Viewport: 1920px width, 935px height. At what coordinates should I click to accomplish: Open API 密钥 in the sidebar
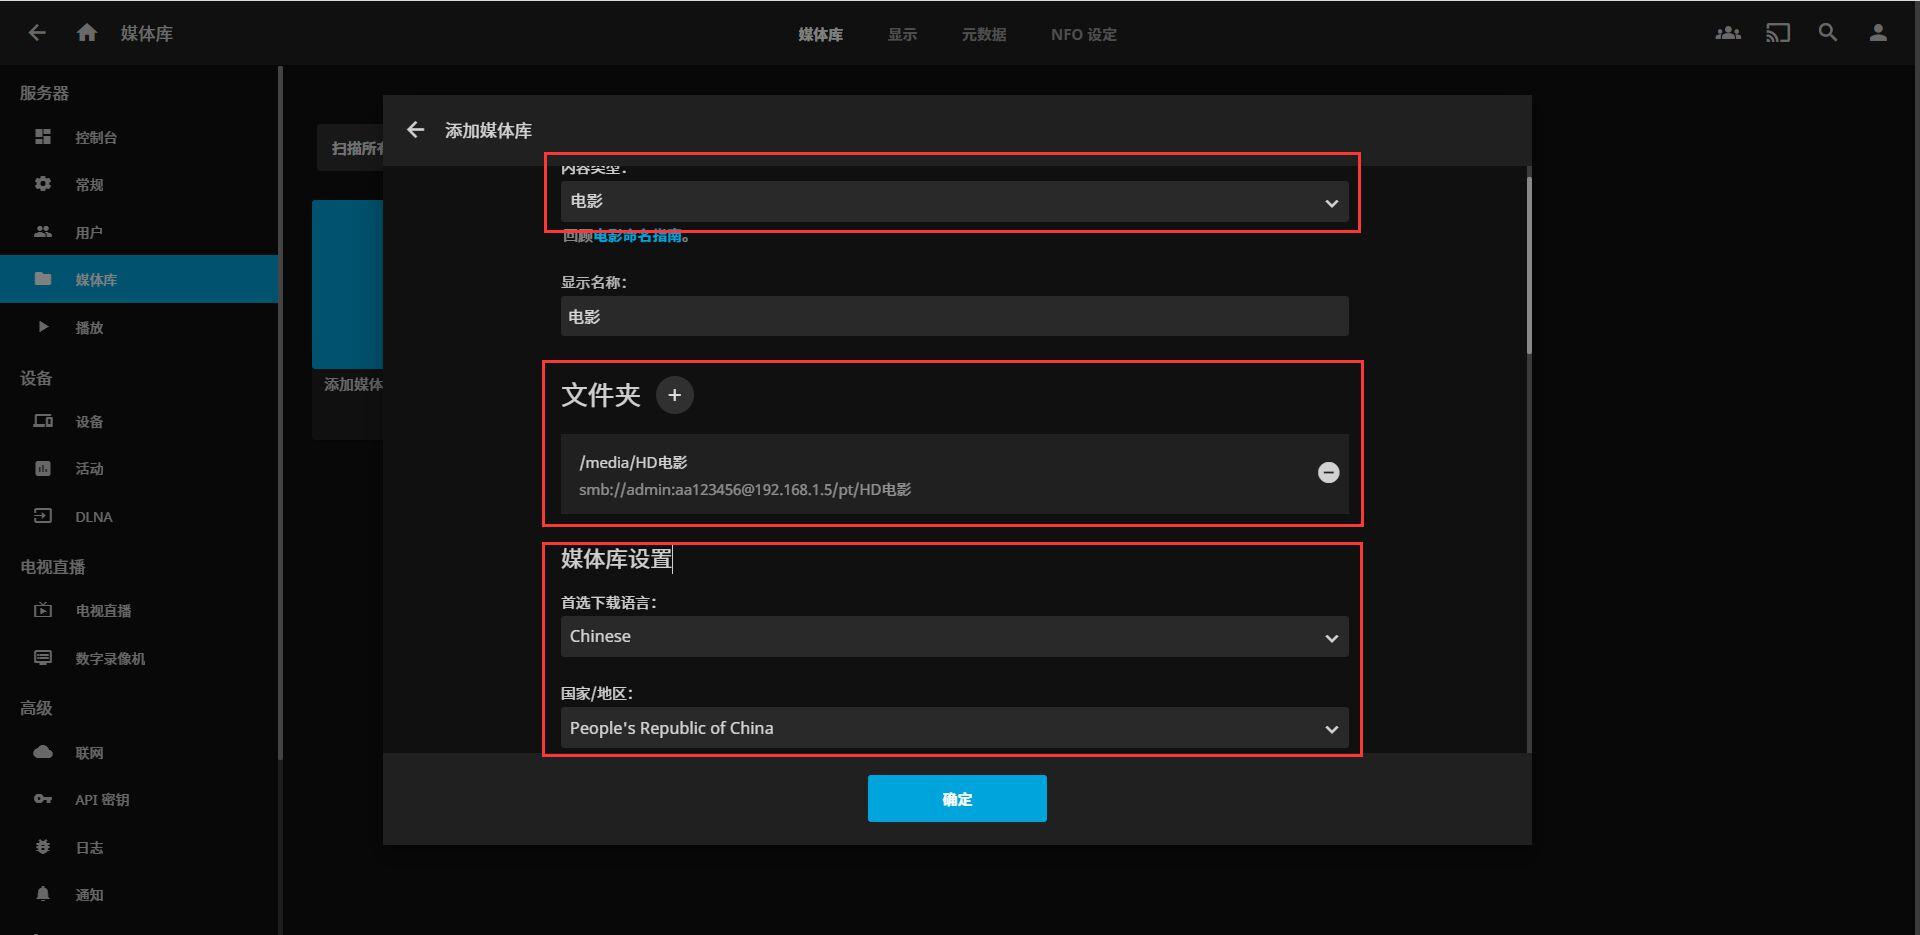coord(101,800)
